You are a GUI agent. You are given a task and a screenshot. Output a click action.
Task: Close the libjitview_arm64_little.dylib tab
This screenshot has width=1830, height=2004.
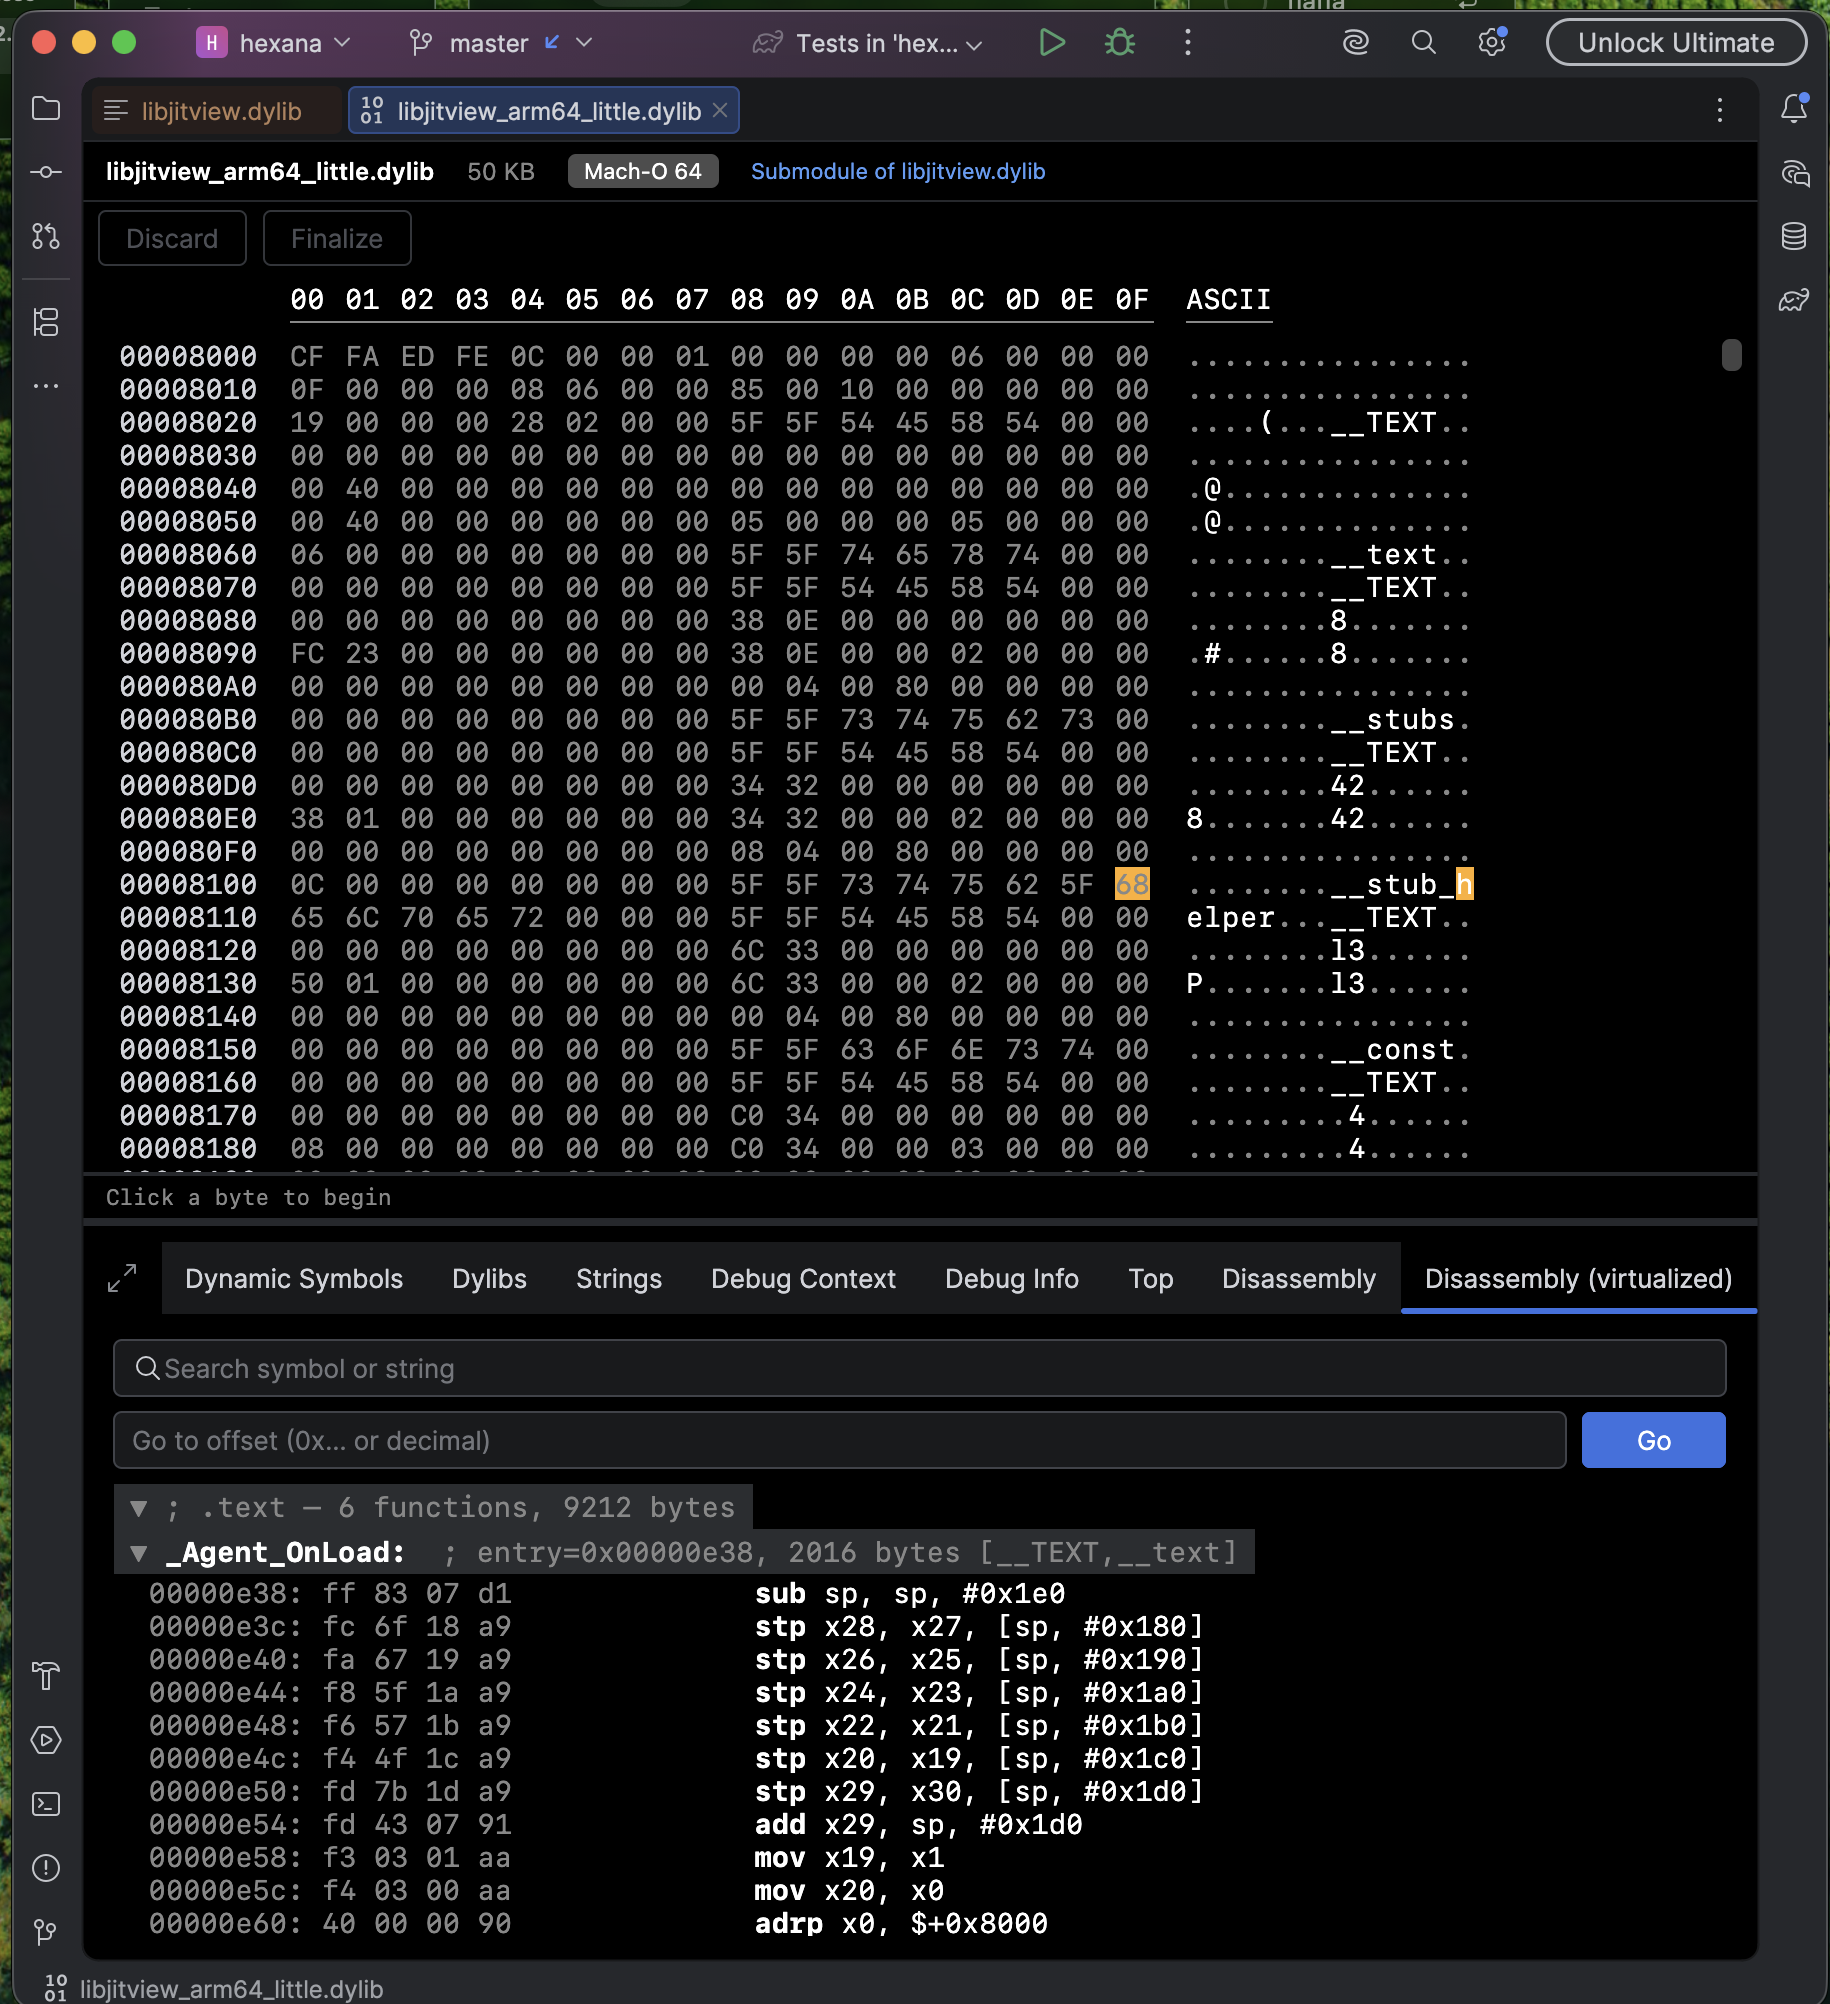pos(720,110)
